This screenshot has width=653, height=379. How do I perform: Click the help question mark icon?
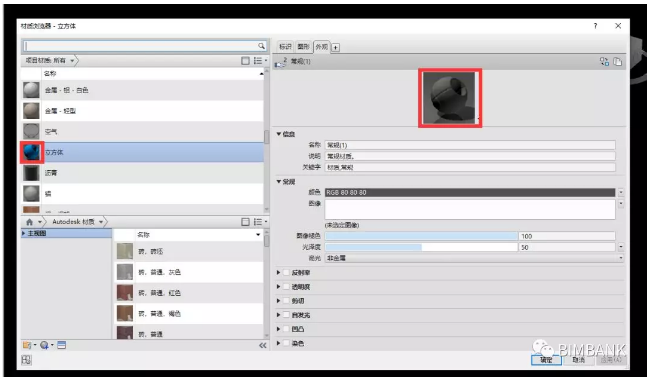coord(595,26)
